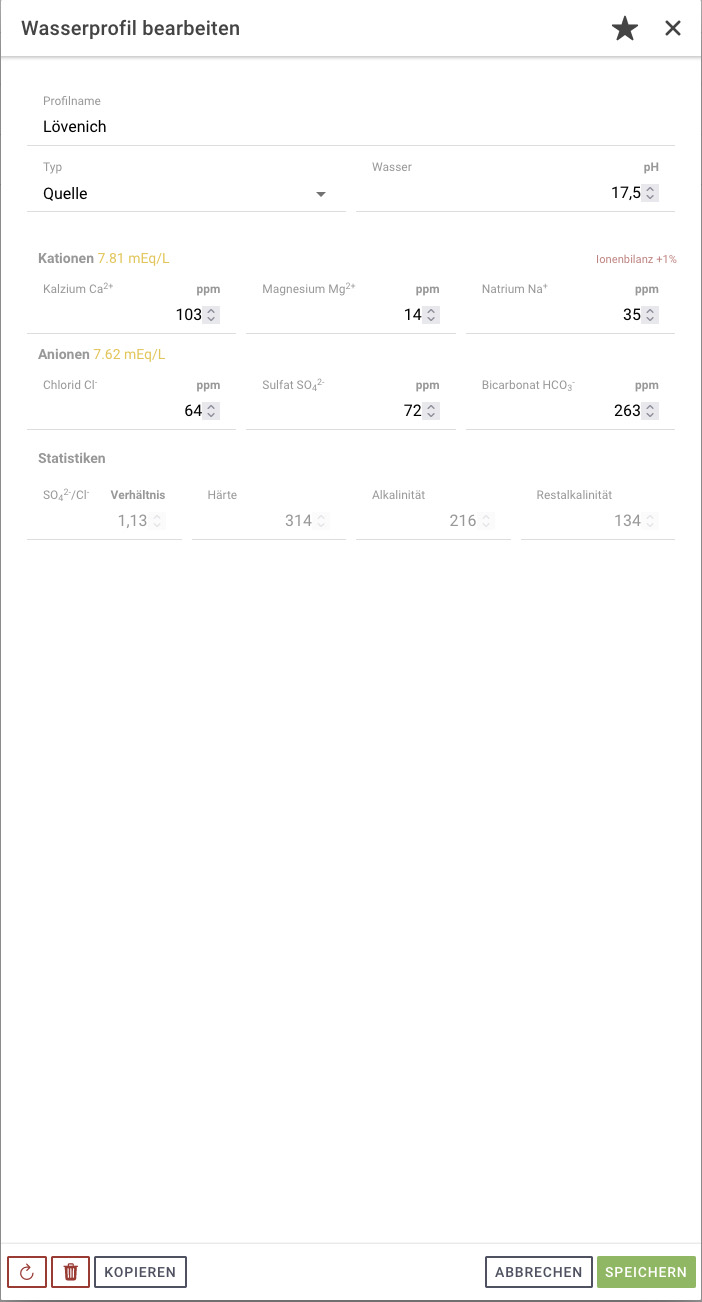Close the Wasserprofil bearbeiten dialog
The width and height of the screenshot is (702, 1302).
point(673,29)
